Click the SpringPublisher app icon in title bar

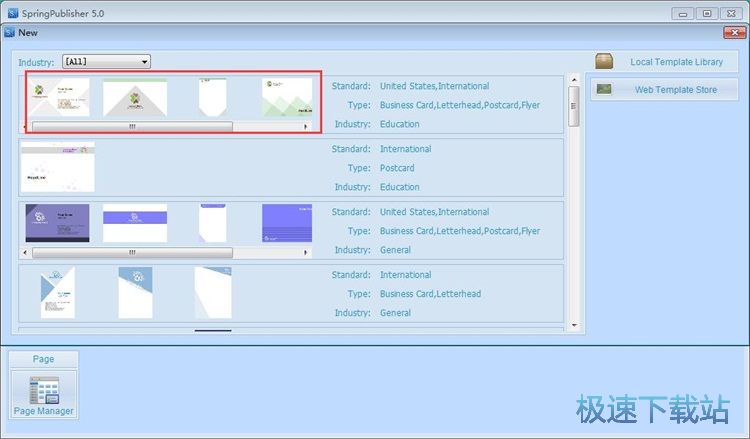point(13,13)
